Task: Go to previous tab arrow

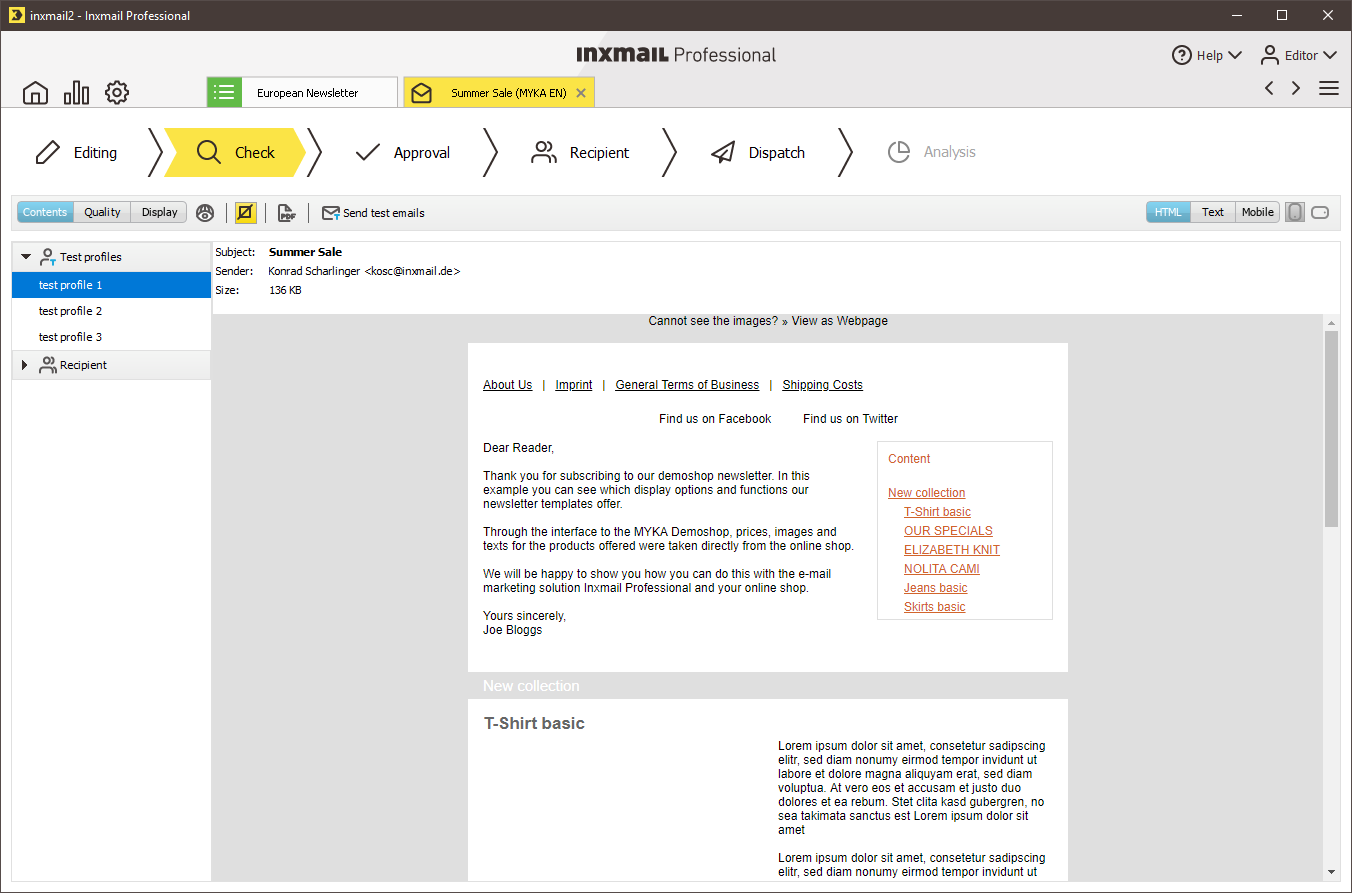Action: 1269,88
